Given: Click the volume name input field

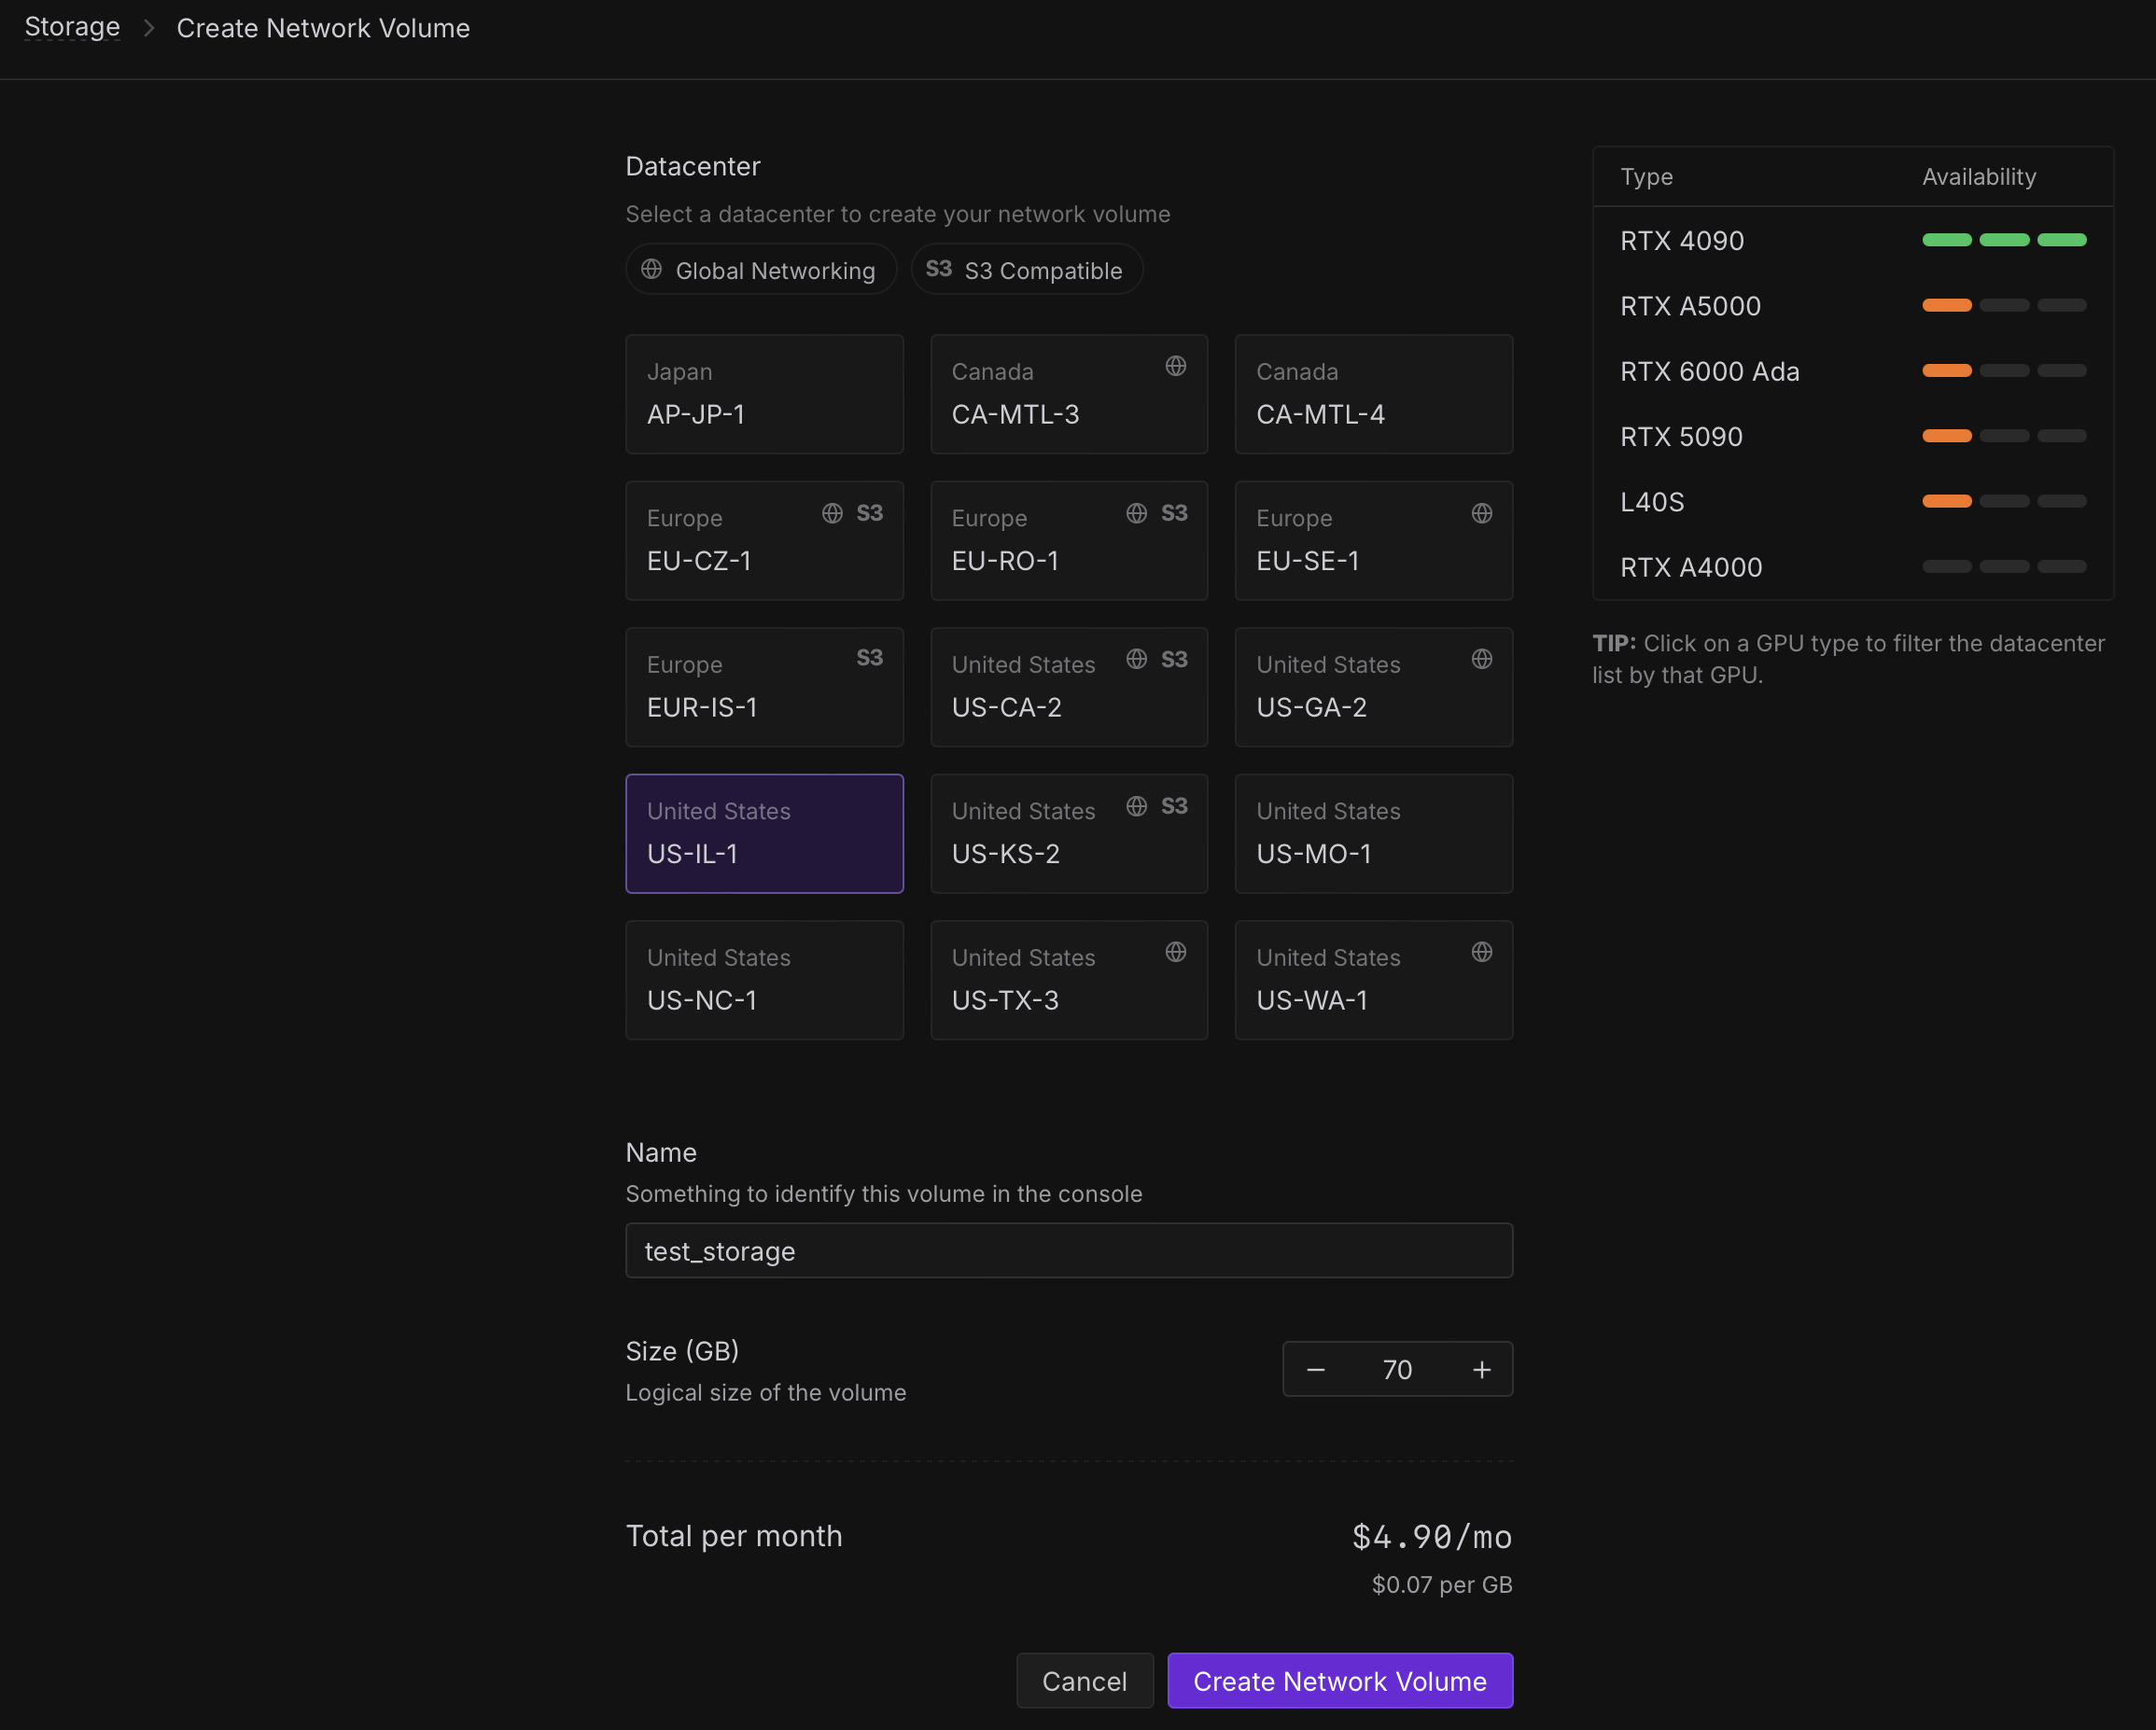Looking at the screenshot, I should coord(1068,1250).
